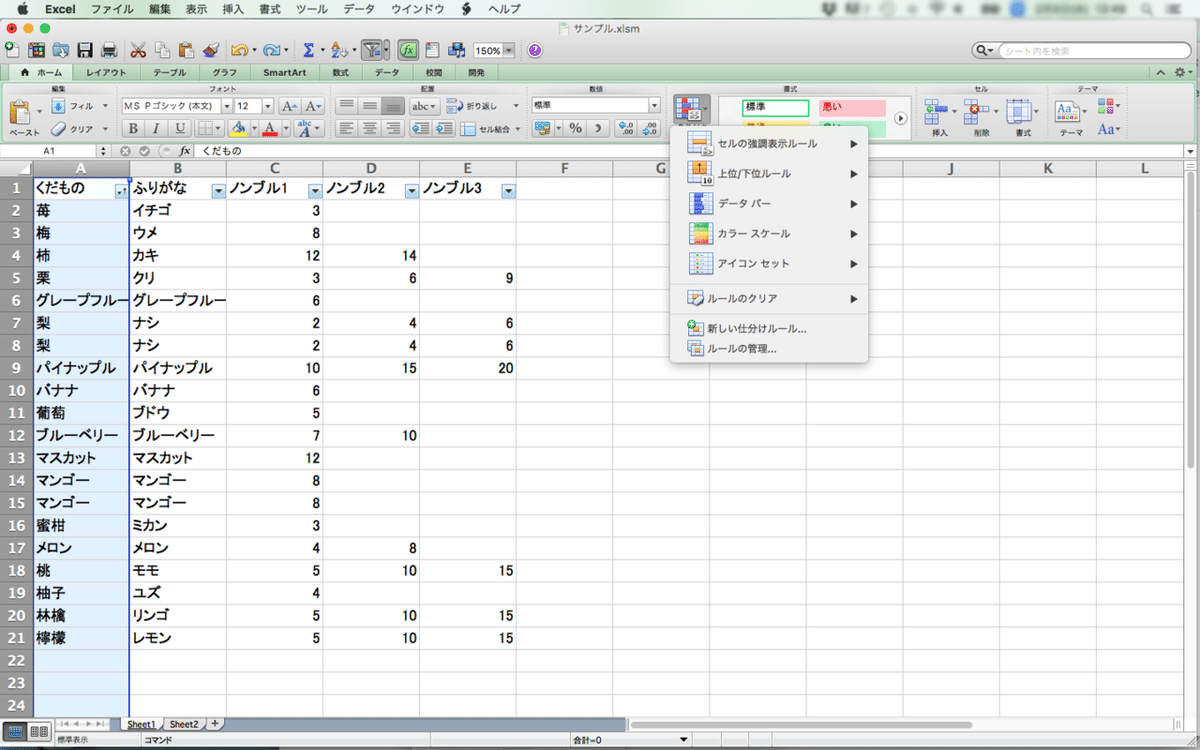Click the AutoSum sigma icon
Image resolution: width=1200 pixels, height=750 pixels.
309,50
